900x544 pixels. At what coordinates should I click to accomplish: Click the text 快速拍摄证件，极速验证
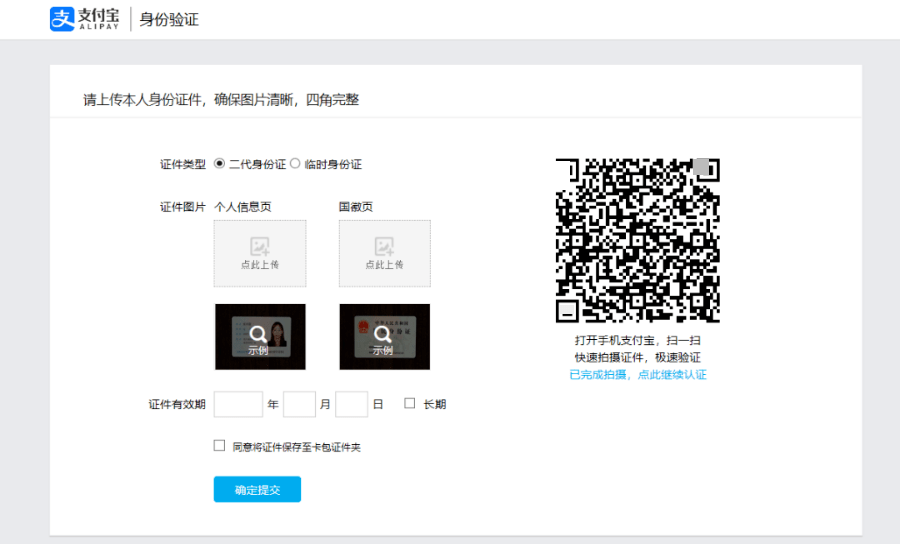point(638,358)
